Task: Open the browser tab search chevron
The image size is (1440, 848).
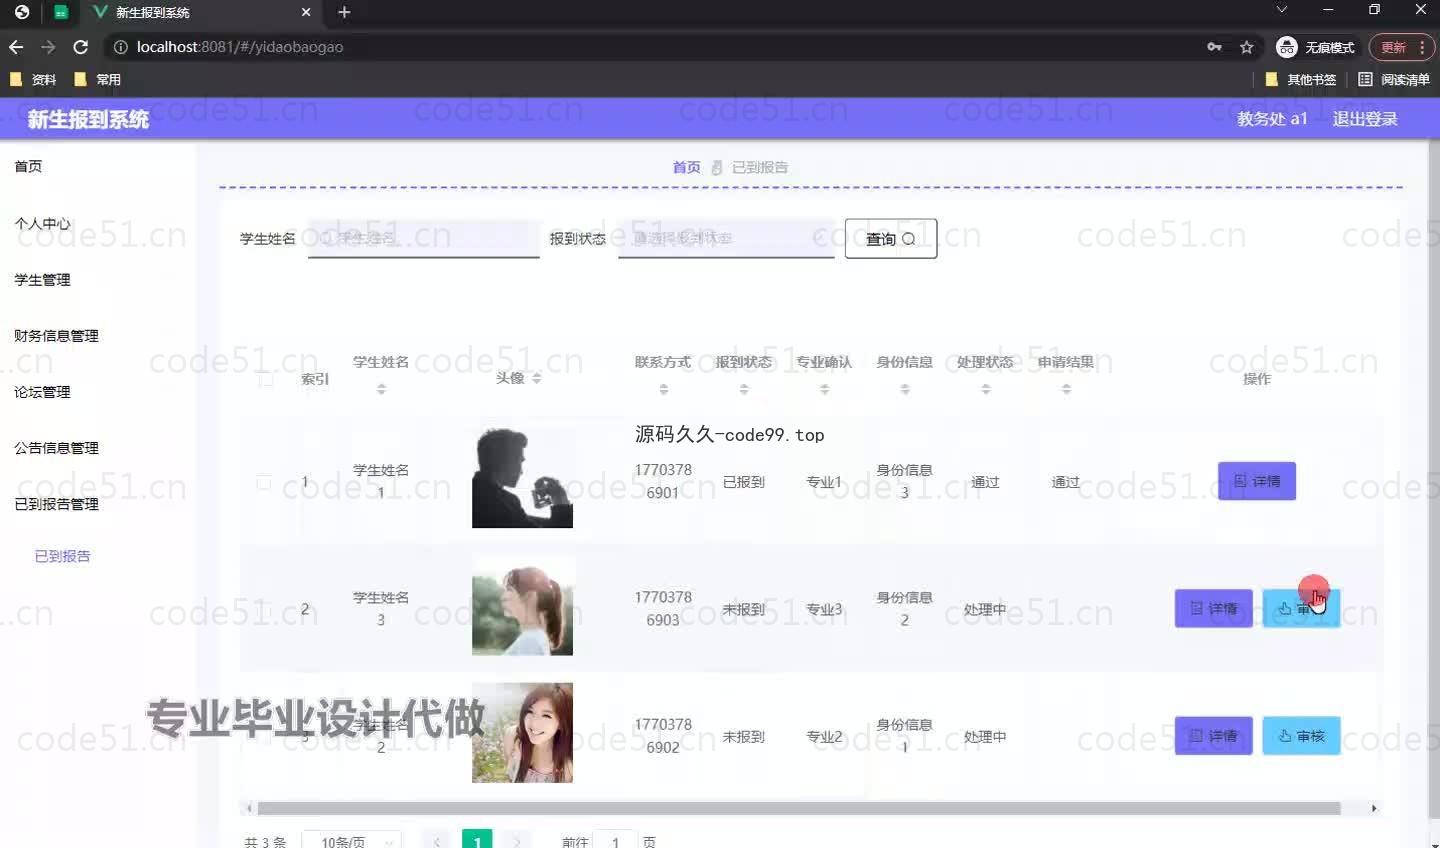Action: [x=1281, y=9]
